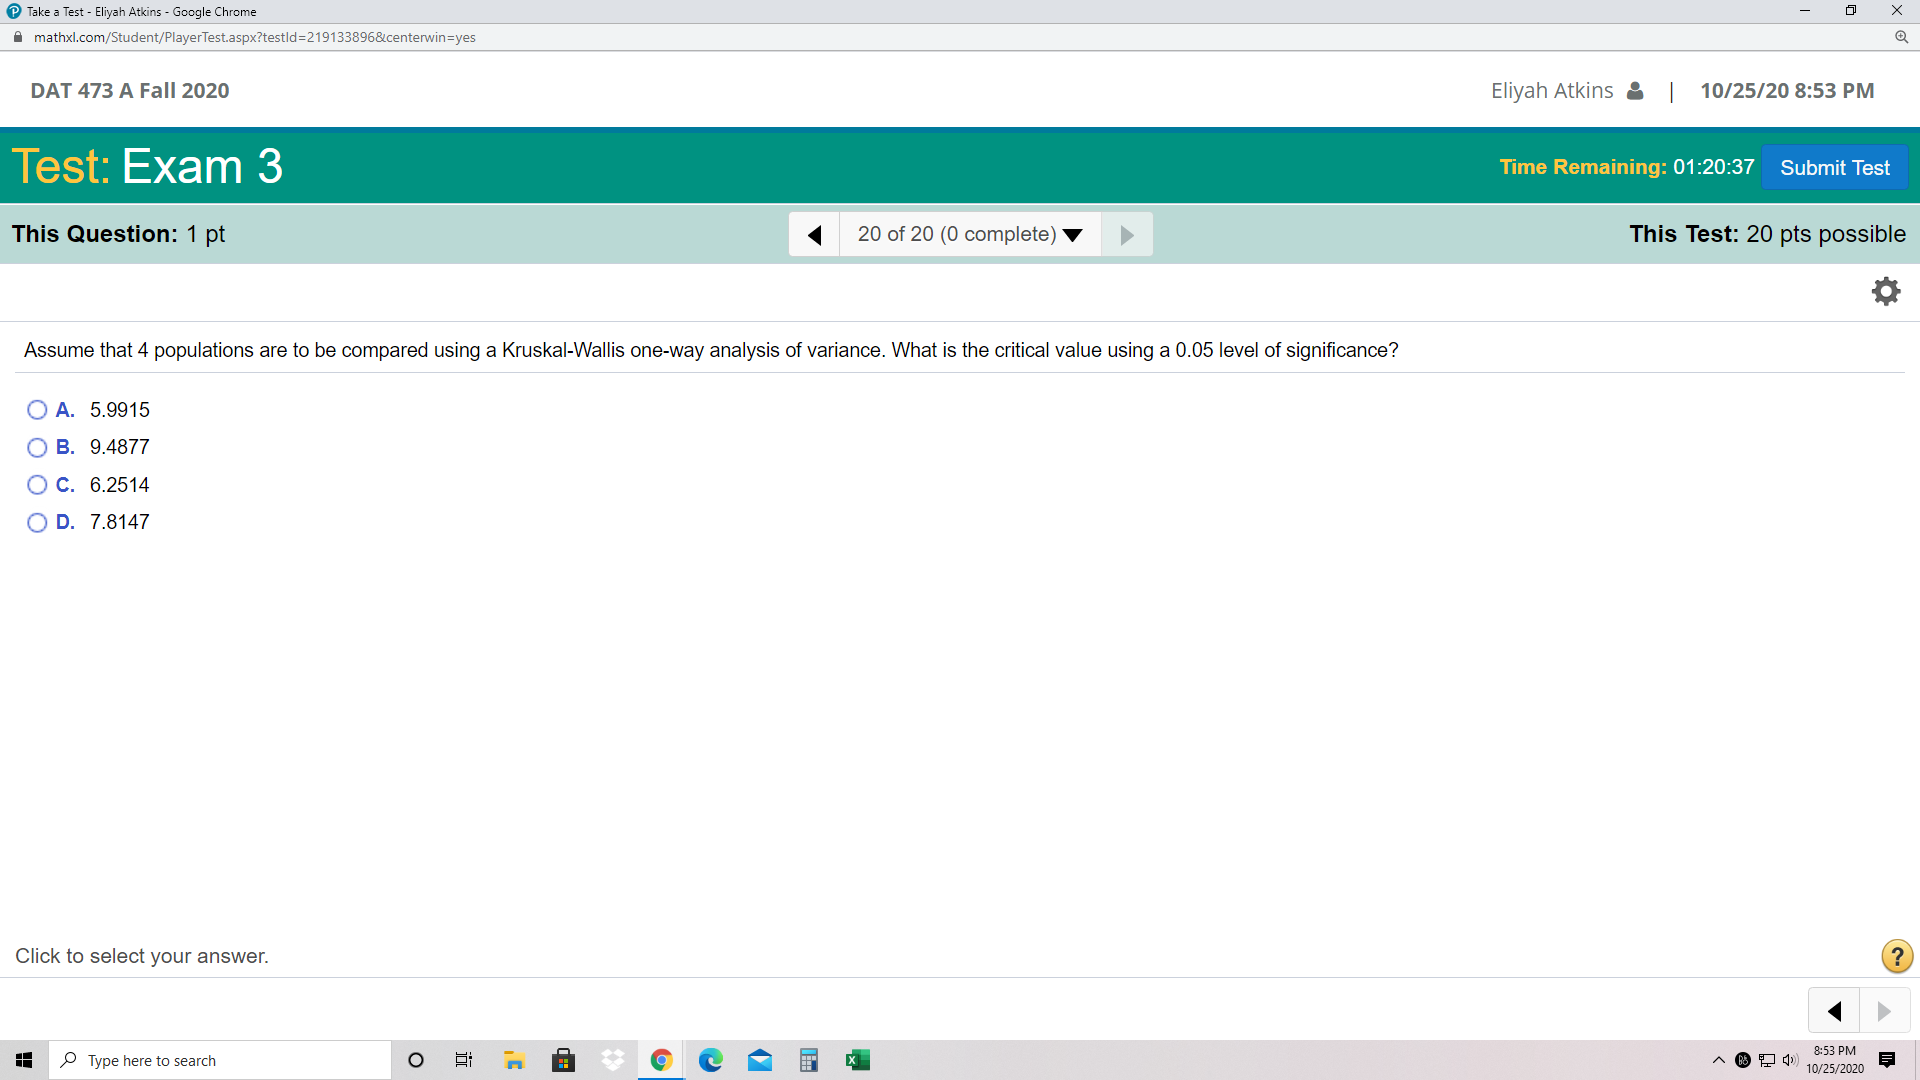Open the Help question mark bubble
Screen dimensions: 1920x1080
pyautogui.click(x=1895, y=956)
